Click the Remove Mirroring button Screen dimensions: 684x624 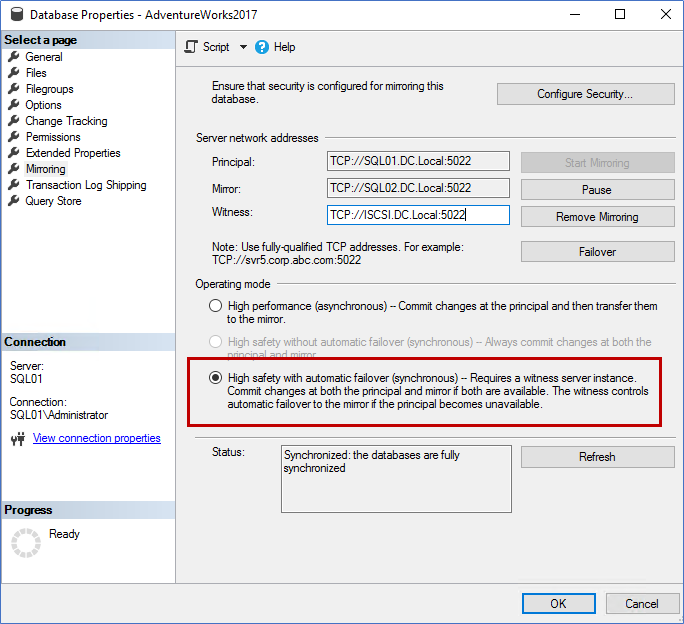[597, 217]
